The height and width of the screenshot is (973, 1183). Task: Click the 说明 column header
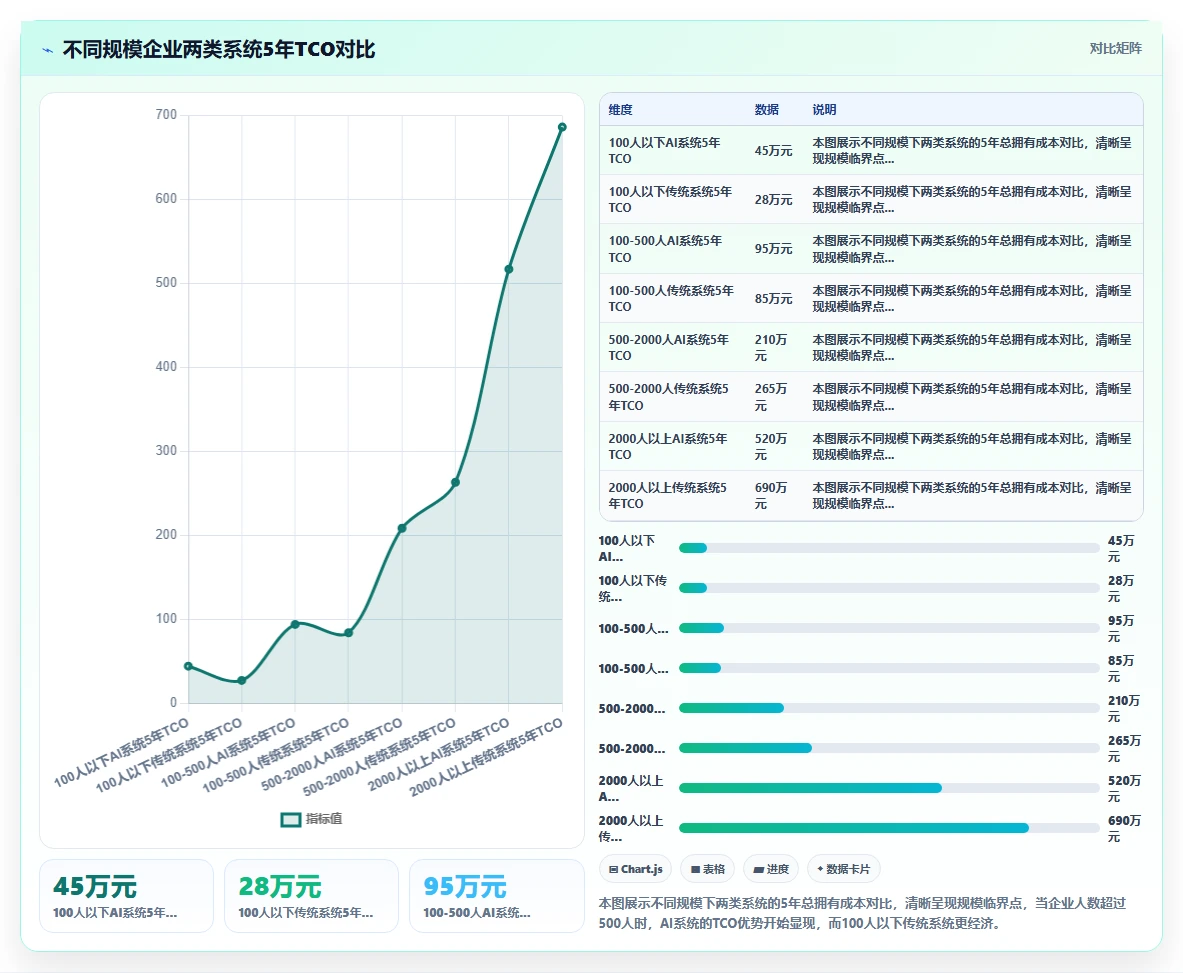click(824, 109)
